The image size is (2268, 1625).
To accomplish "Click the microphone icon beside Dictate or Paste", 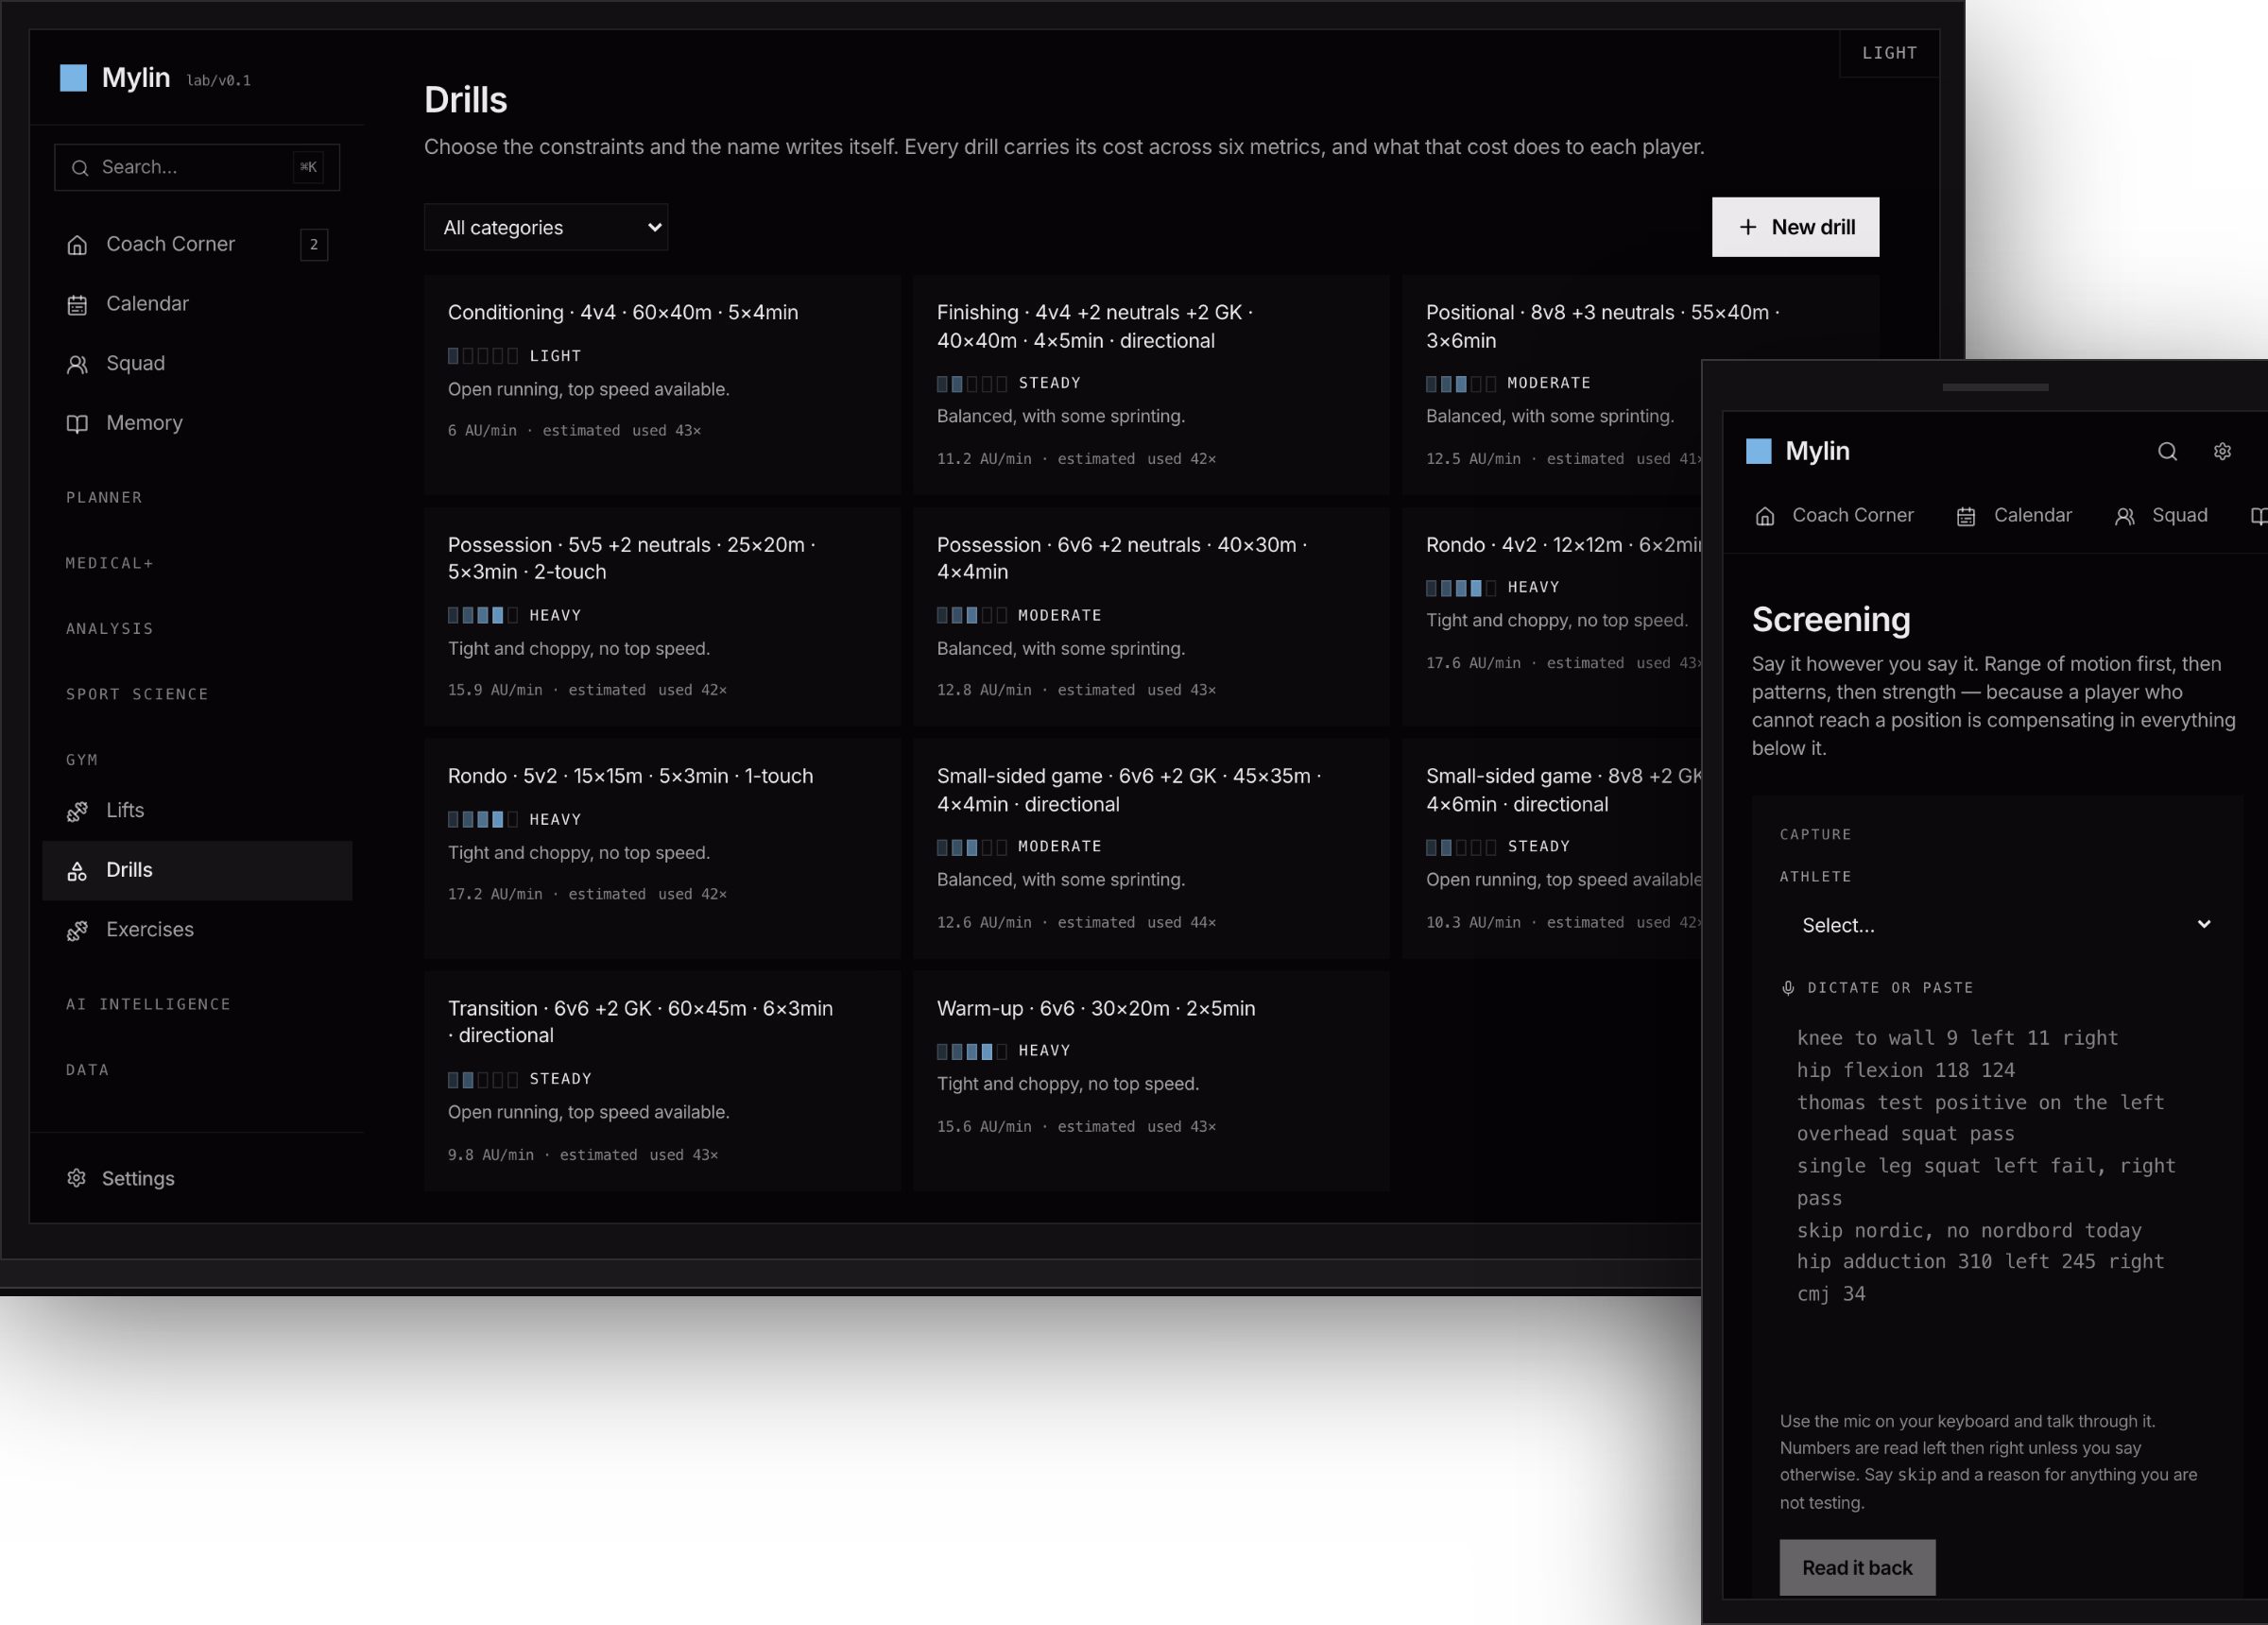I will (1788, 988).
